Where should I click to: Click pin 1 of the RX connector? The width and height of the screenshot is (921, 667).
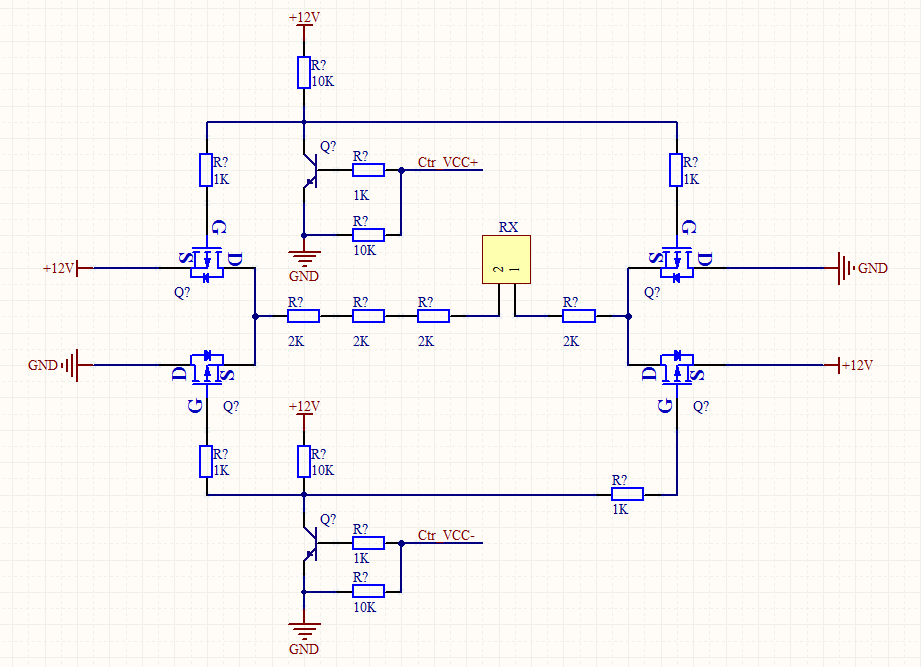click(515, 301)
